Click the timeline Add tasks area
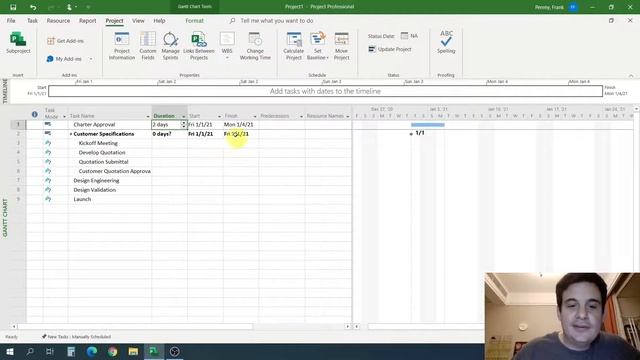This screenshot has width=640, height=360. tap(325, 91)
